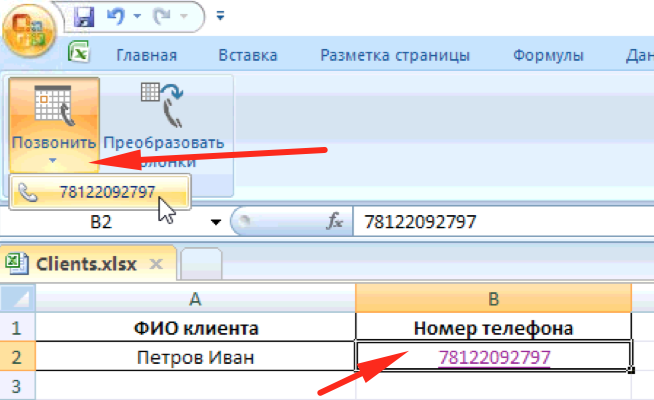The width and height of the screenshot is (654, 400).
Task: Expand the Позвонить dropdown arrow
Action: 53,161
